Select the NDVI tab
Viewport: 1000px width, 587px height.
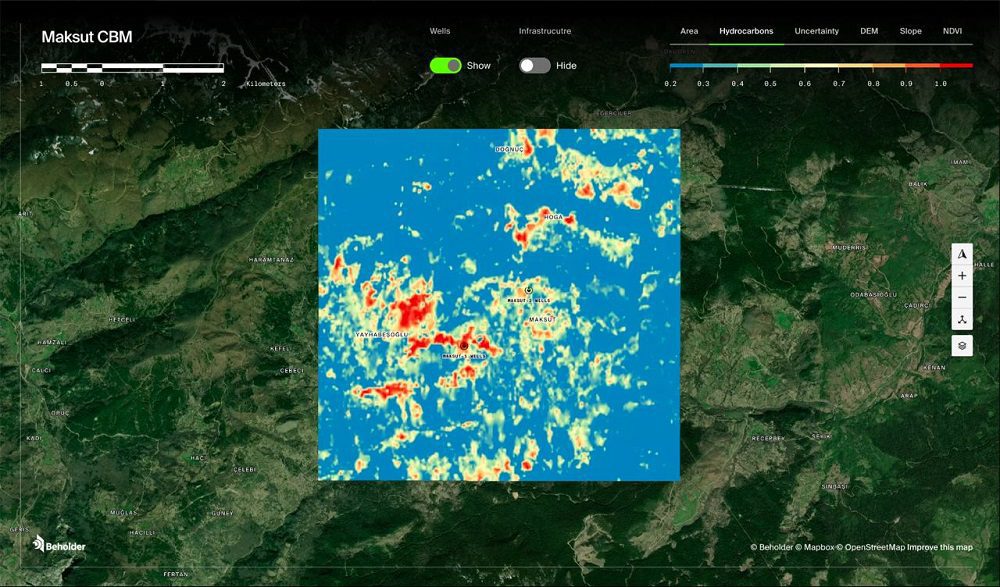pos(952,31)
